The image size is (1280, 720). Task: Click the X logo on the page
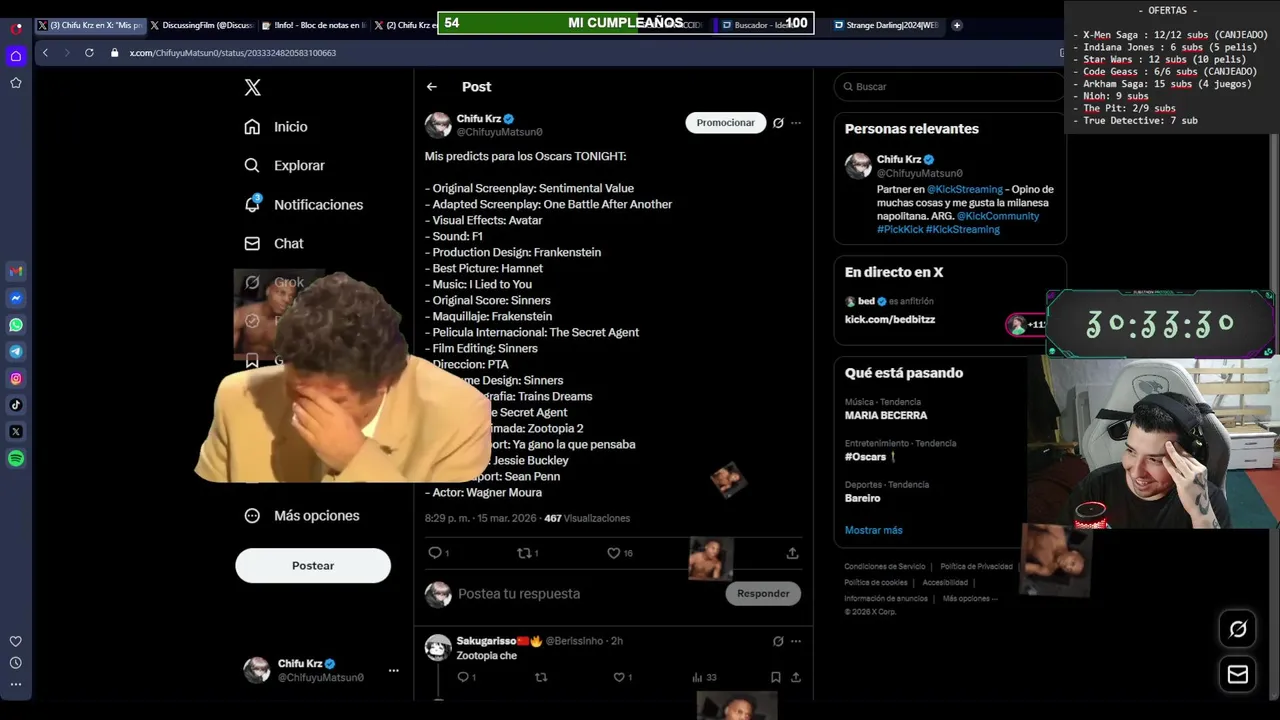pyautogui.click(x=253, y=88)
